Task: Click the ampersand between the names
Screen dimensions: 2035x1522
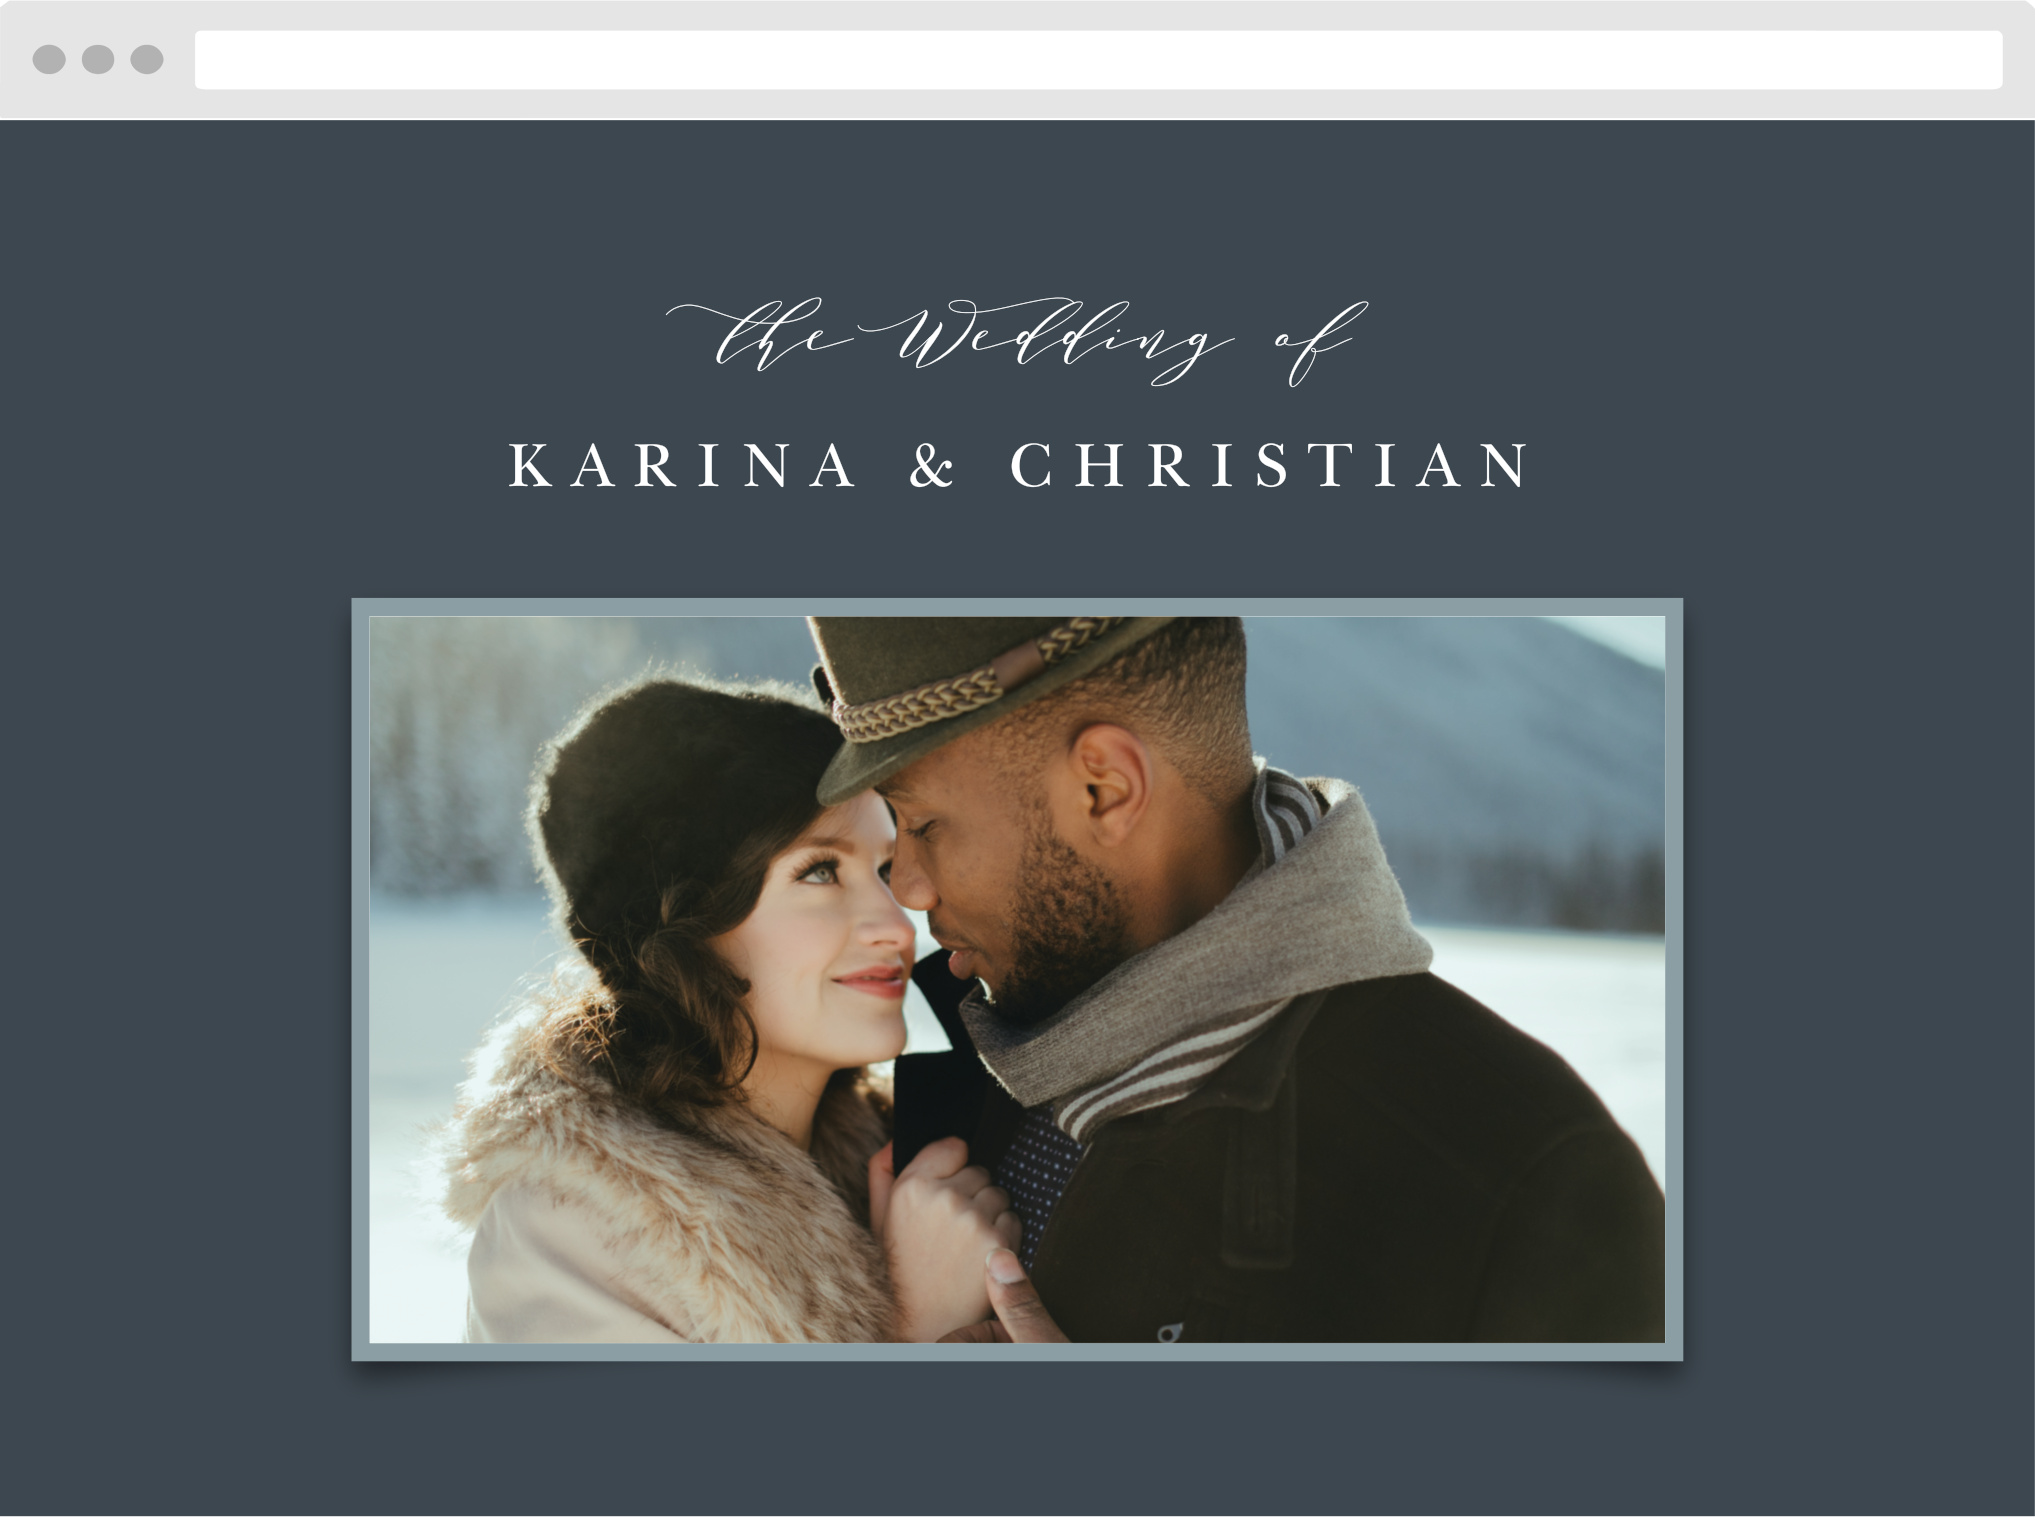Action: [932, 466]
